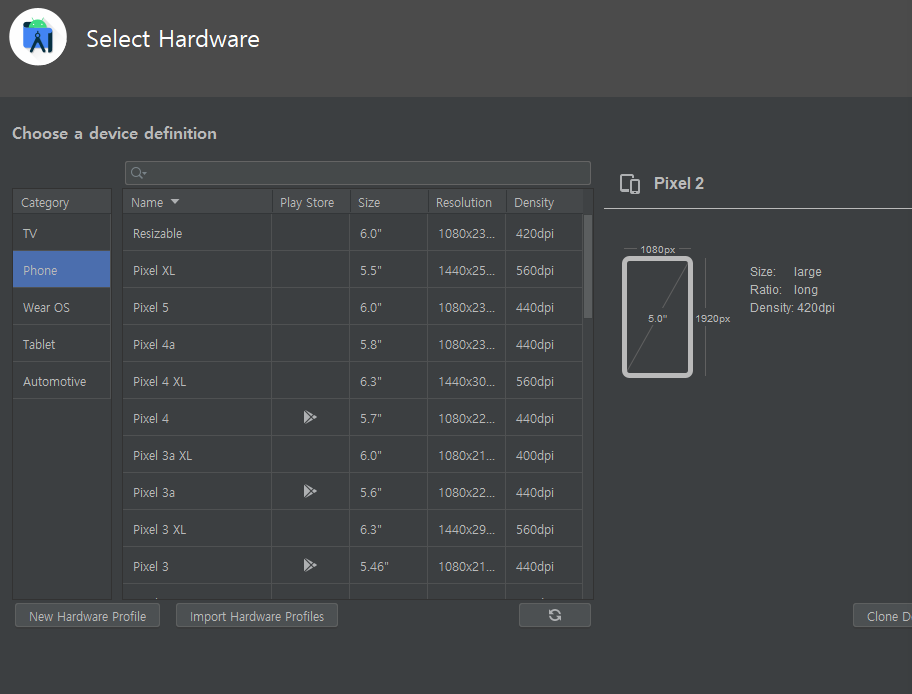Select the Pixel 4 name cell
912x694 pixels.
(197, 418)
